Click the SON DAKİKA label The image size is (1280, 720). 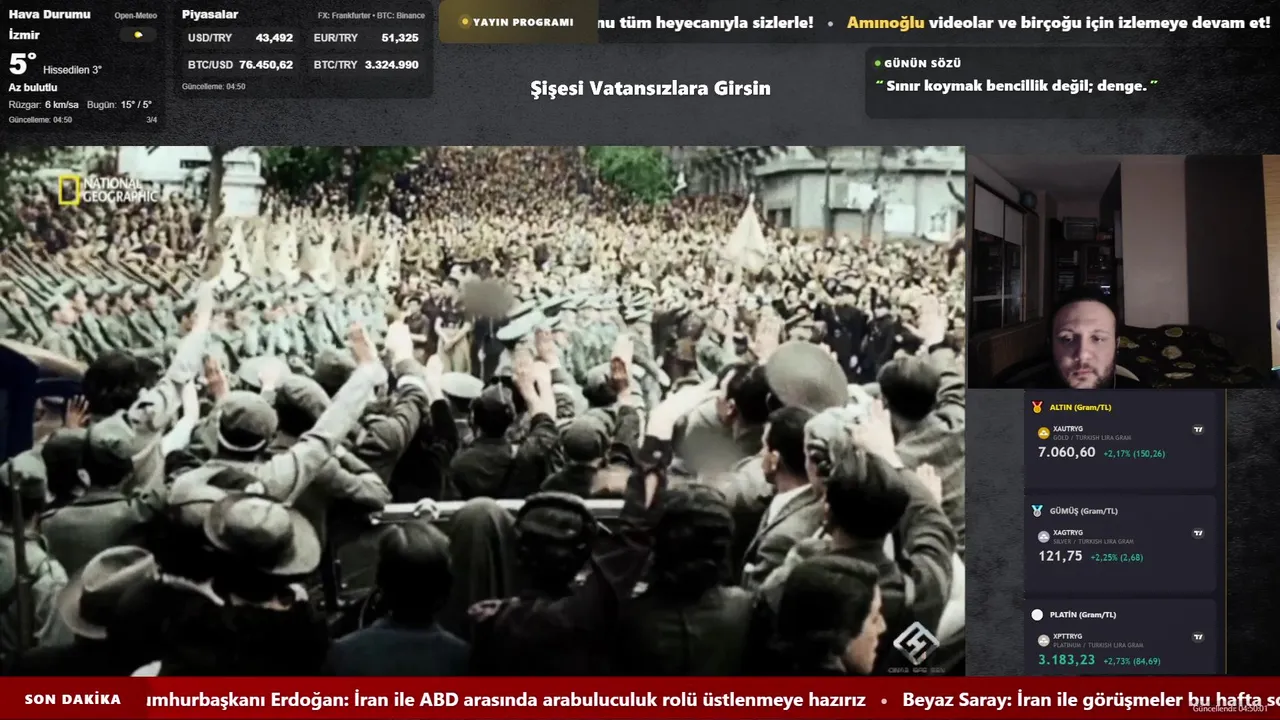[x=73, y=700]
